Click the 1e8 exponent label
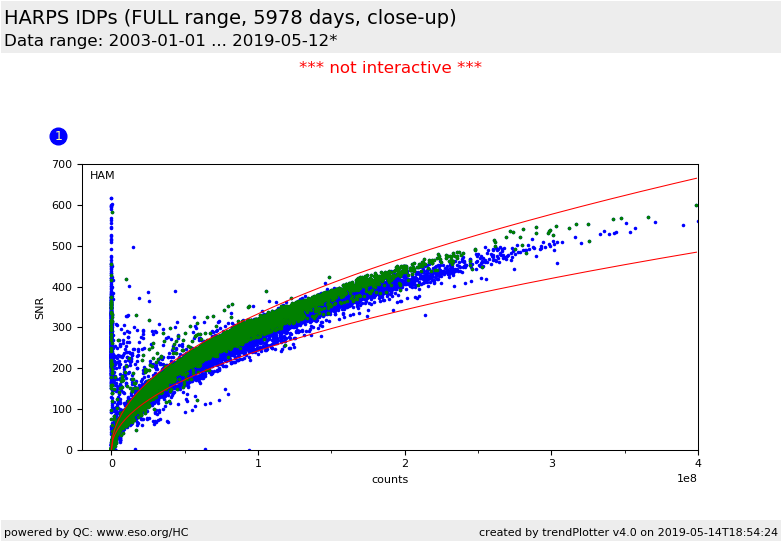This screenshot has height=542, width=782. [x=686, y=479]
